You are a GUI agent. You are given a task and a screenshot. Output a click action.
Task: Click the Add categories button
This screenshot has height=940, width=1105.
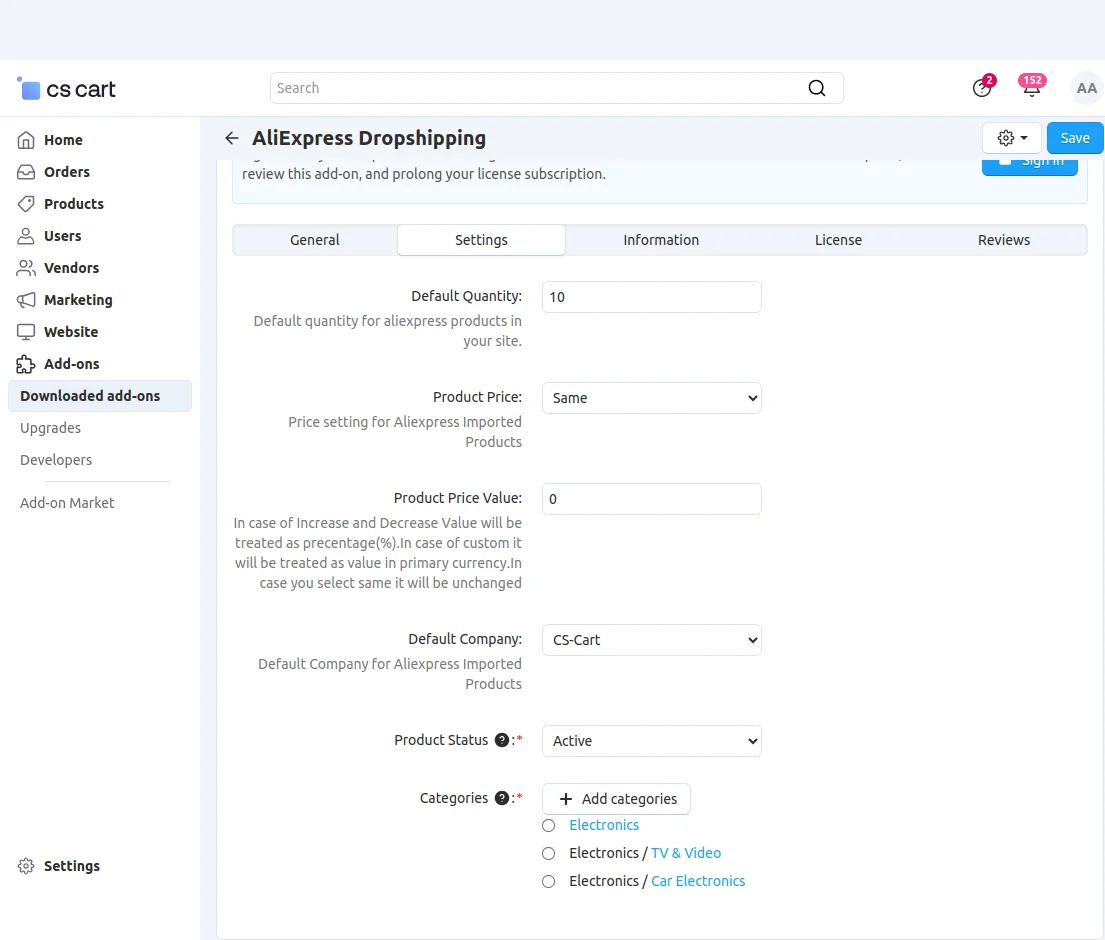coord(616,799)
